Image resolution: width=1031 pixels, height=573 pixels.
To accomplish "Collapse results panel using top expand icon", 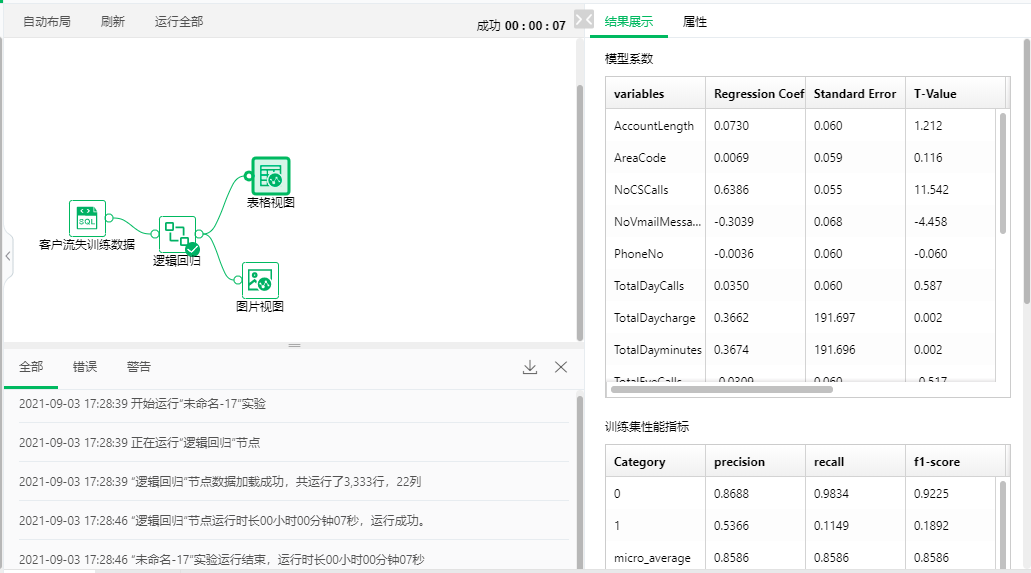I will point(585,19).
